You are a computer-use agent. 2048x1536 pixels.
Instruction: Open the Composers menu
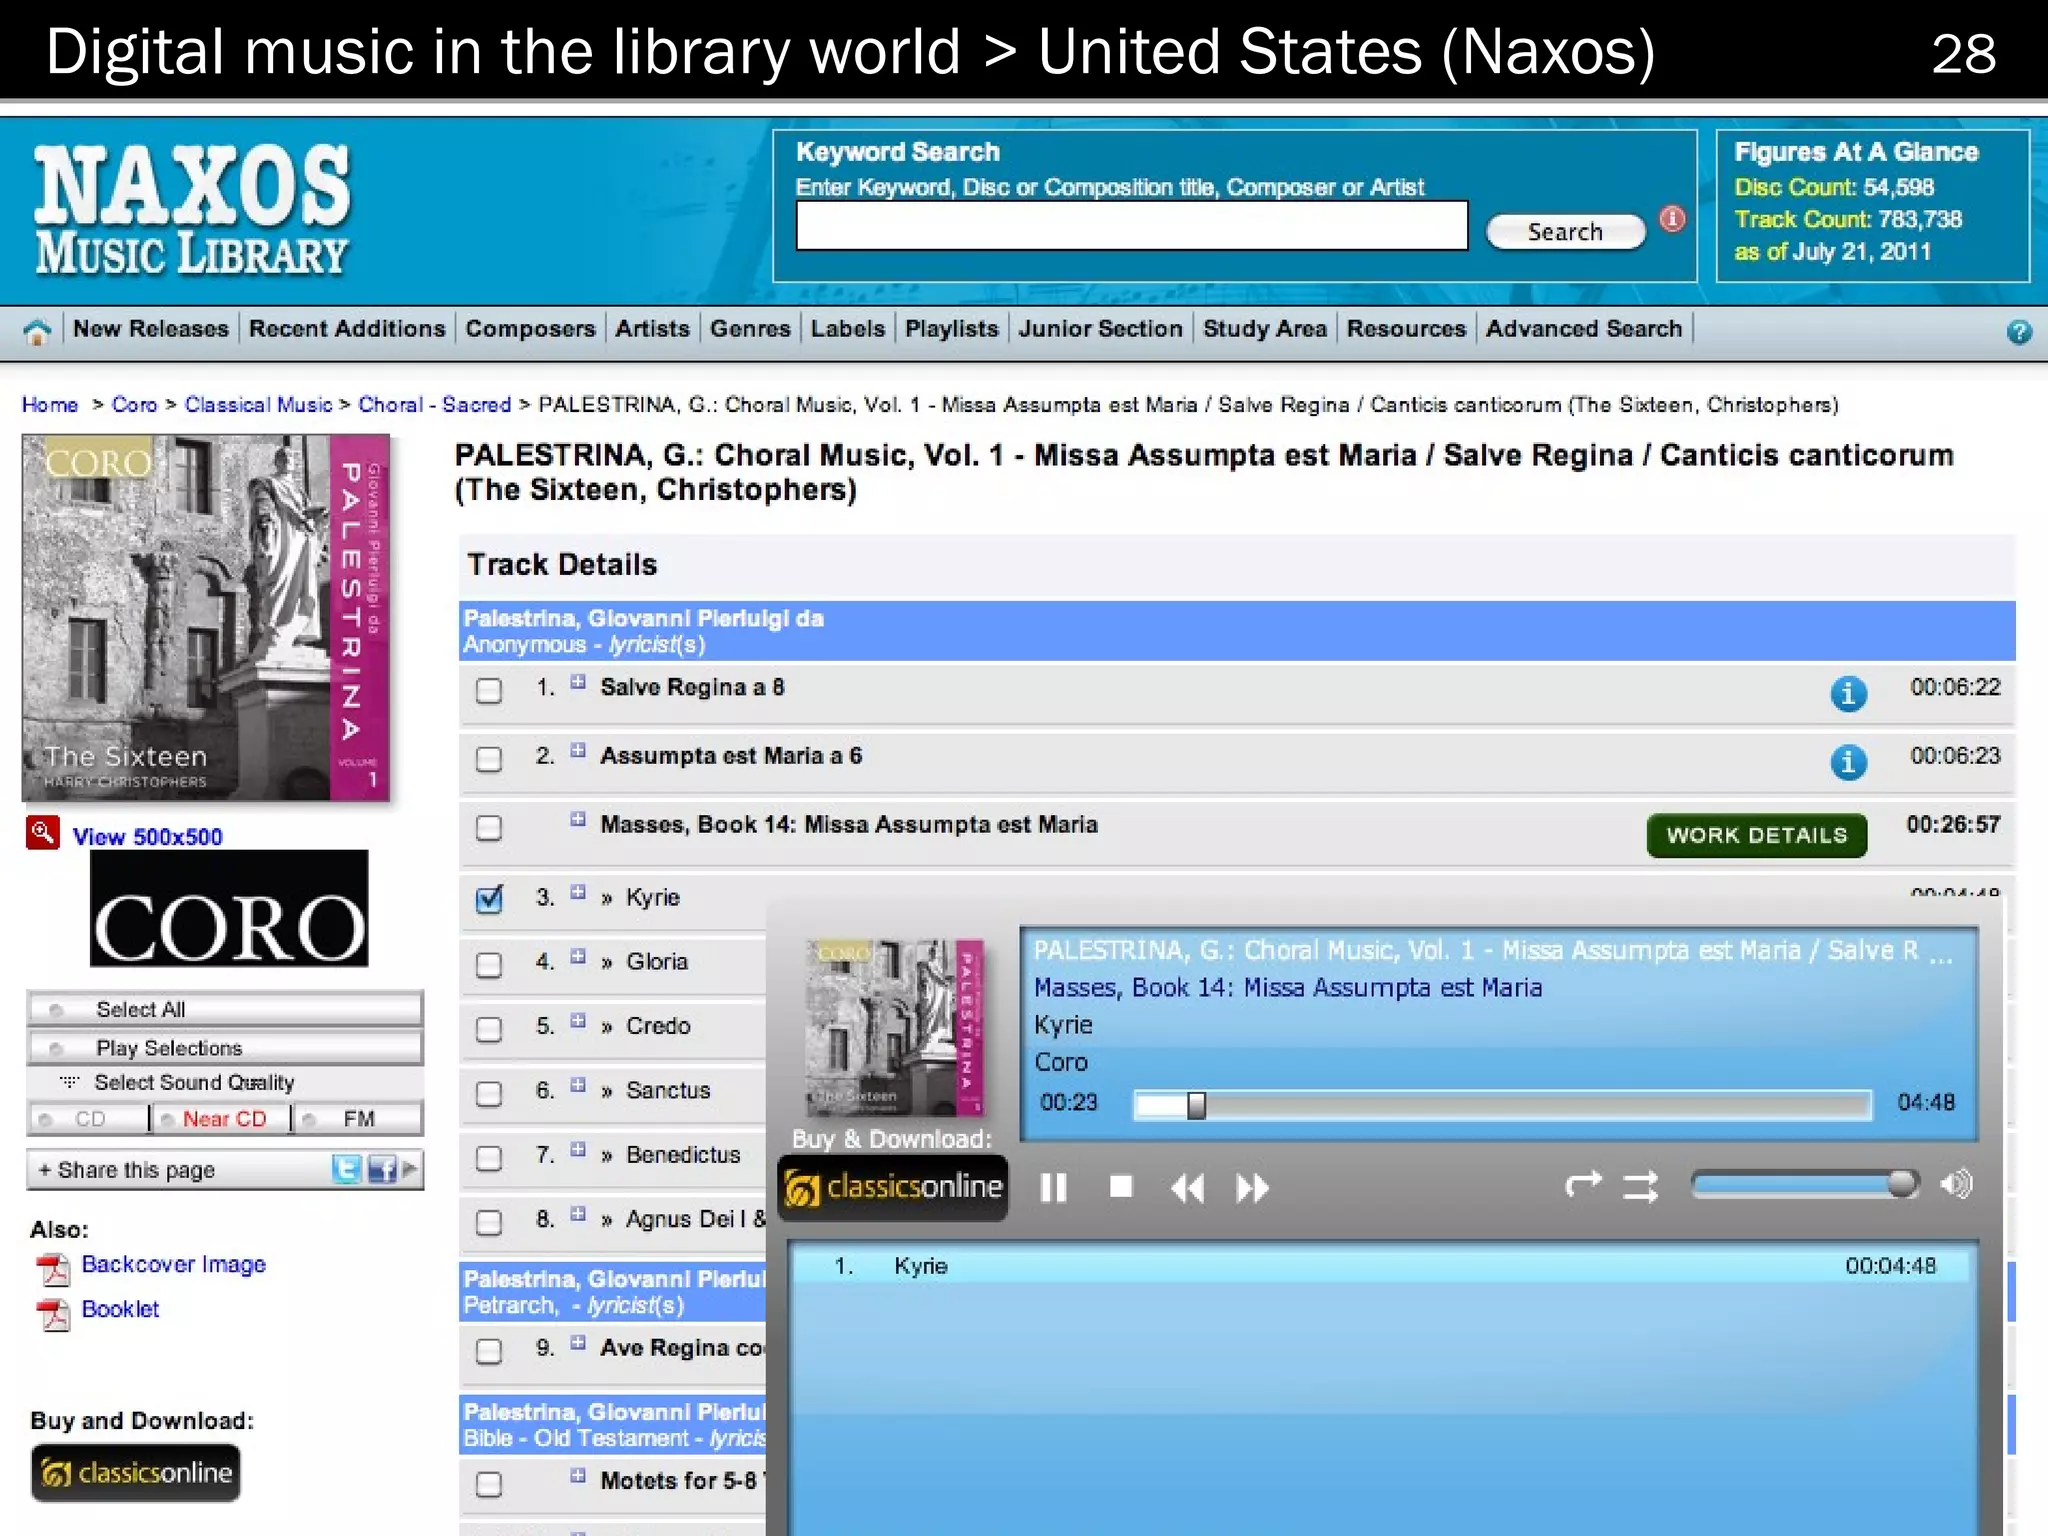click(530, 329)
